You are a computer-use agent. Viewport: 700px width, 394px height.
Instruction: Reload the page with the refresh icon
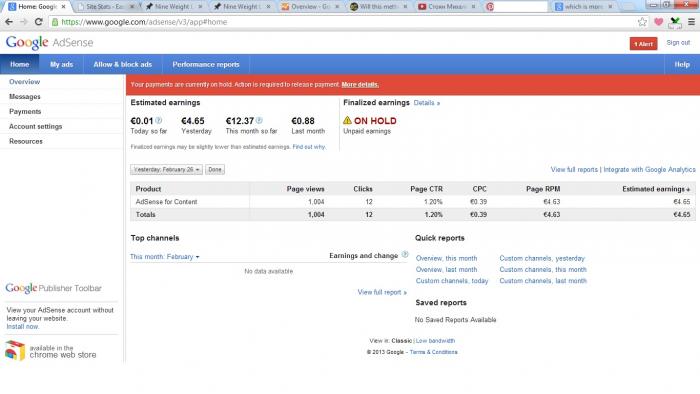(39, 22)
